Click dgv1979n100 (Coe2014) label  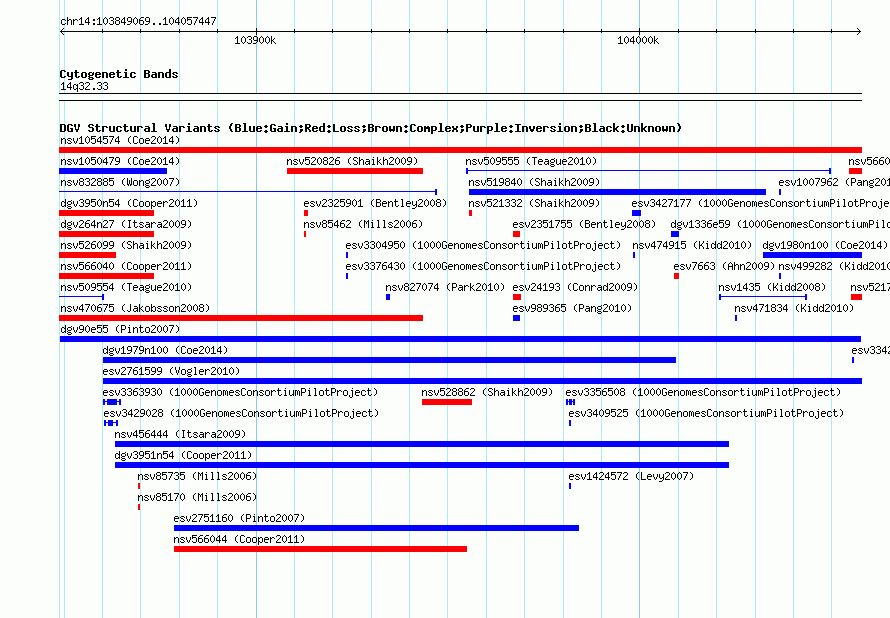point(165,350)
